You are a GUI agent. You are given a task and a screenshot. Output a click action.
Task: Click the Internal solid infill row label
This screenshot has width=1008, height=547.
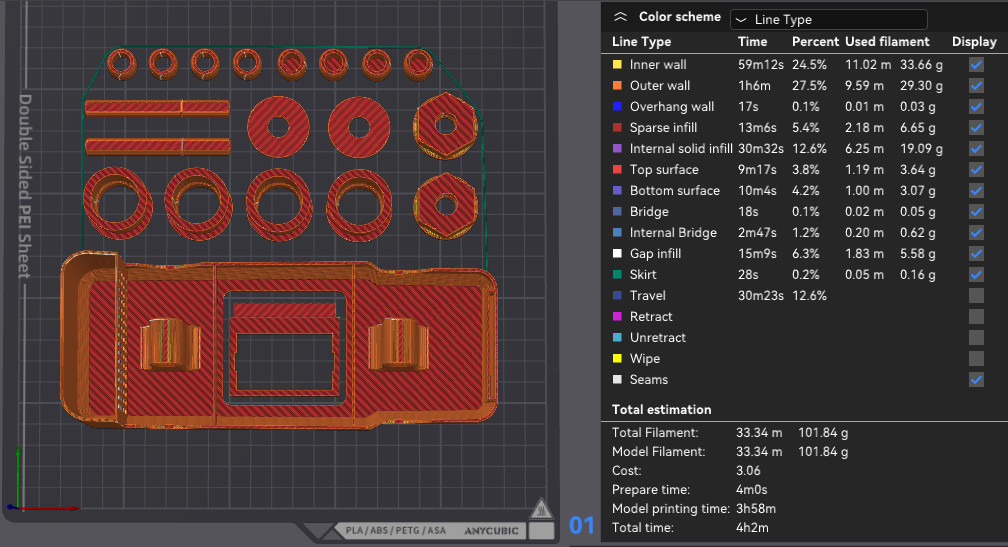pos(681,149)
